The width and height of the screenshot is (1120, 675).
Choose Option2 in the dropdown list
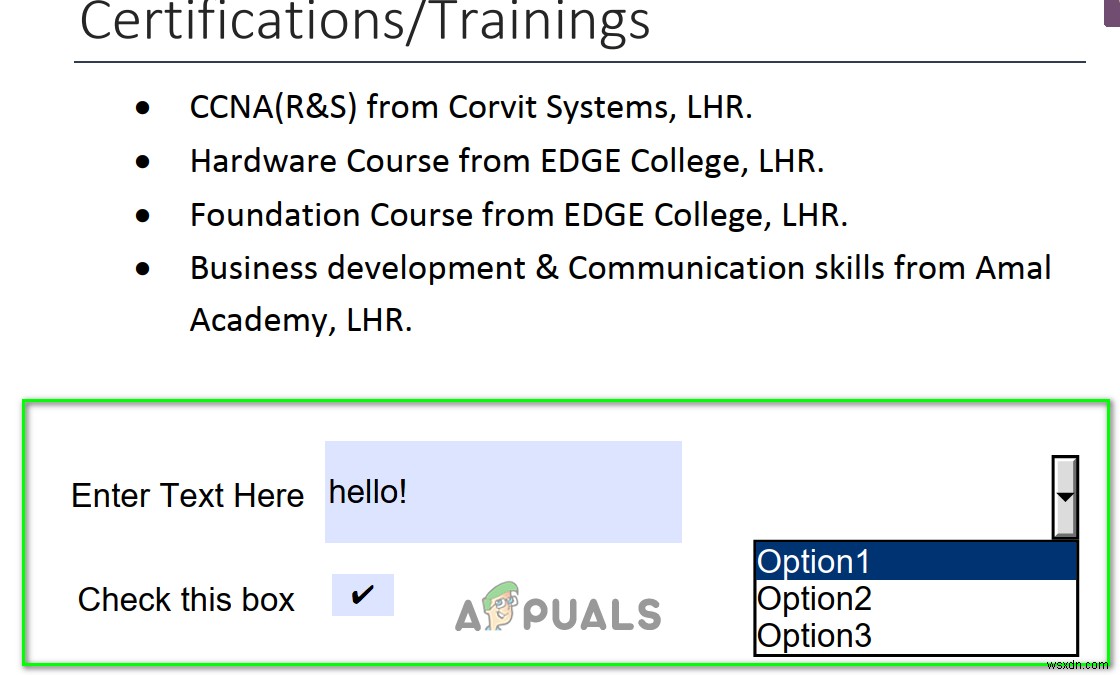[915, 599]
